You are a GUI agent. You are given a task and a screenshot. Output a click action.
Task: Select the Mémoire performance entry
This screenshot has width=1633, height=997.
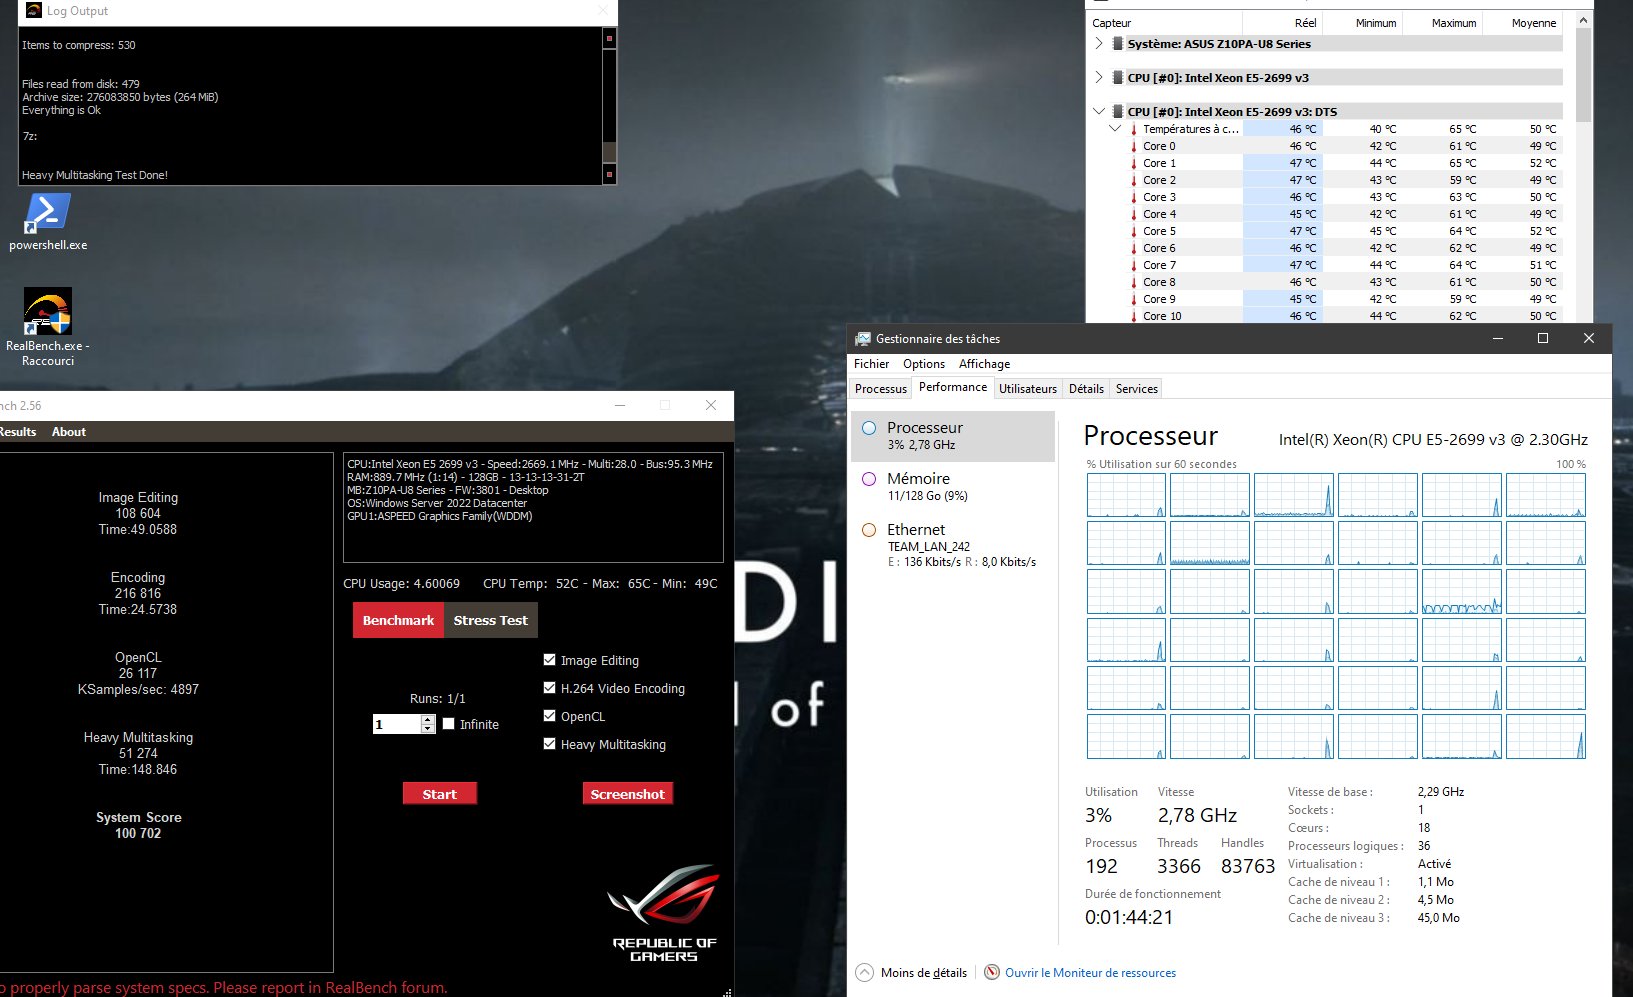click(x=952, y=486)
